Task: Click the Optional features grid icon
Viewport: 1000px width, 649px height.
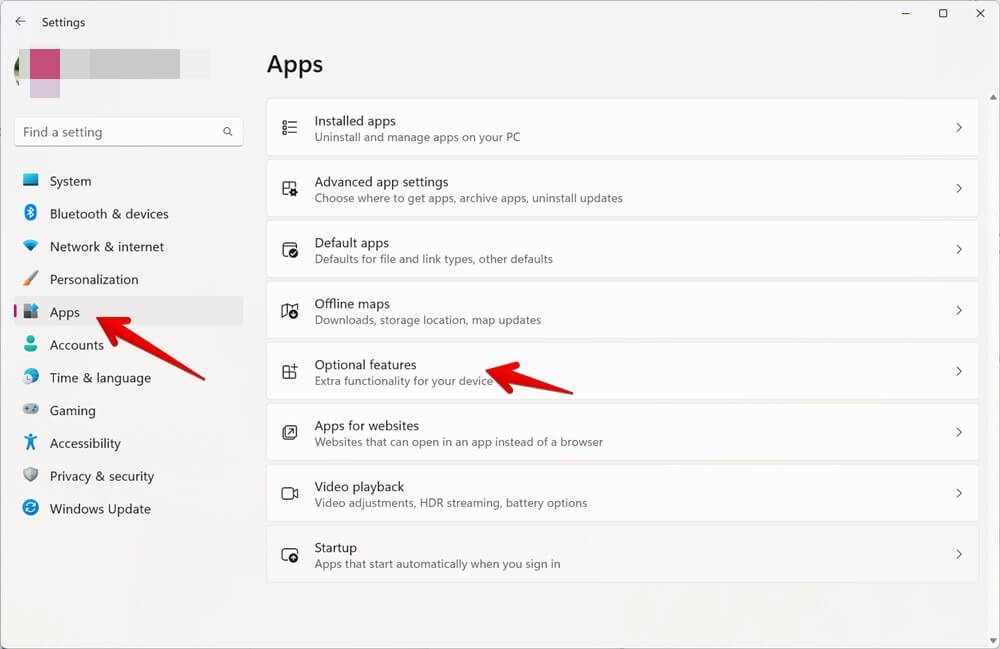Action: [x=290, y=372]
